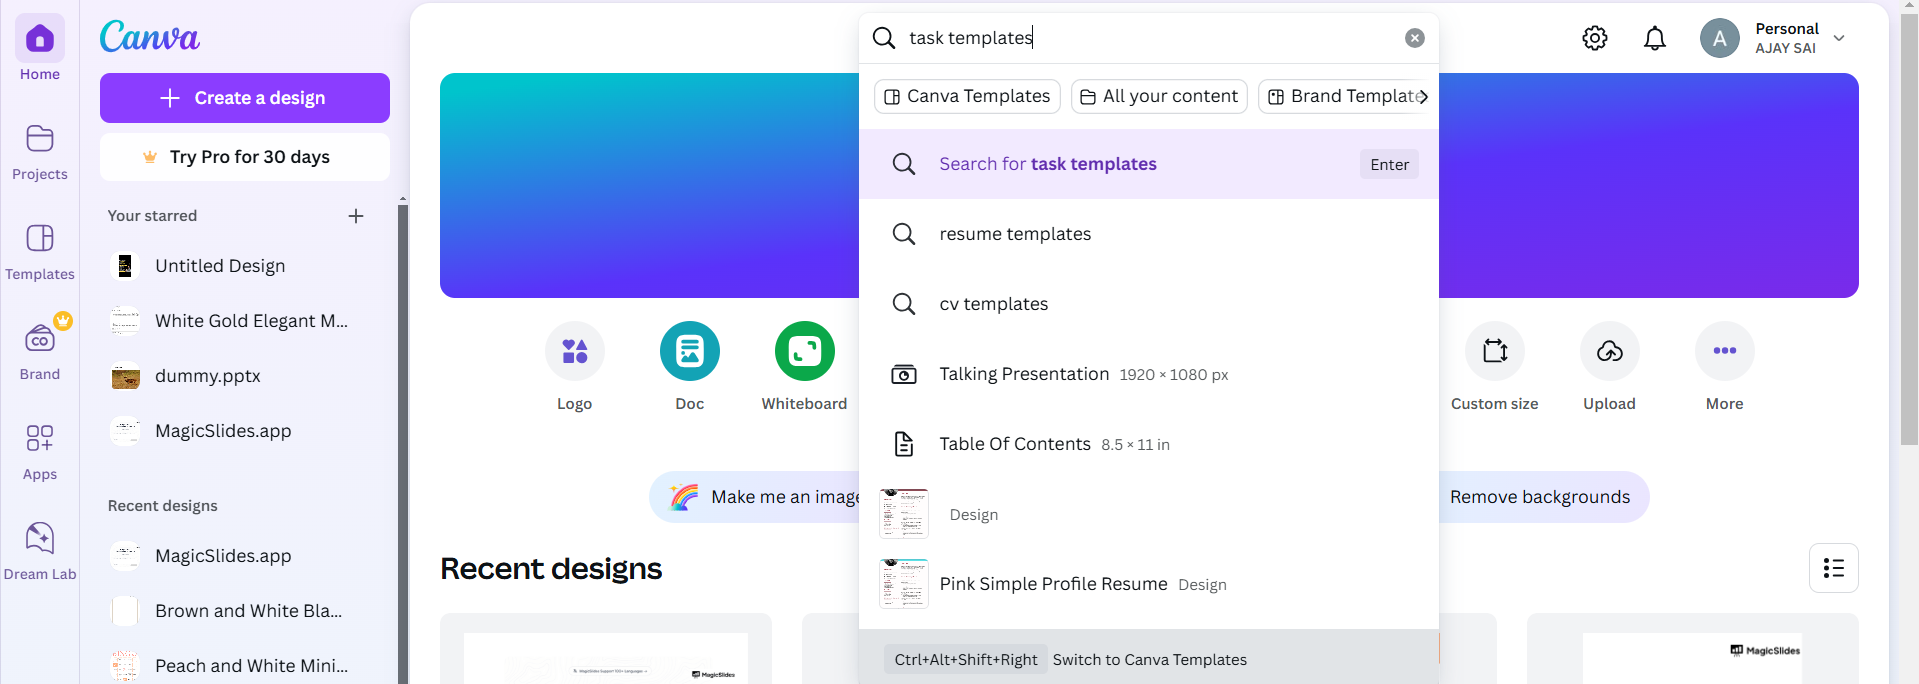The width and height of the screenshot is (1919, 684).
Task: Click Create a design button
Action: (x=245, y=98)
